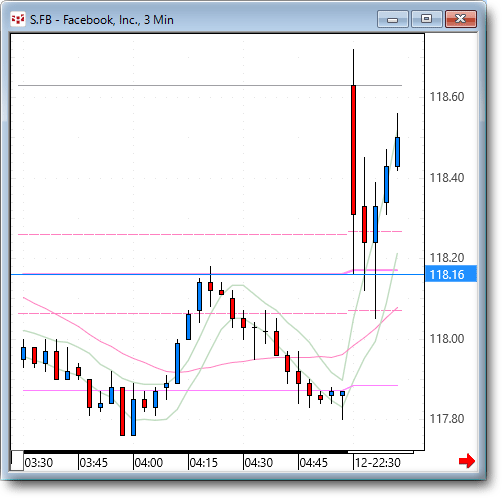The width and height of the screenshot is (504, 498).
Task: Click the 03:30 time axis label
Action: pyautogui.click(x=39, y=463)
